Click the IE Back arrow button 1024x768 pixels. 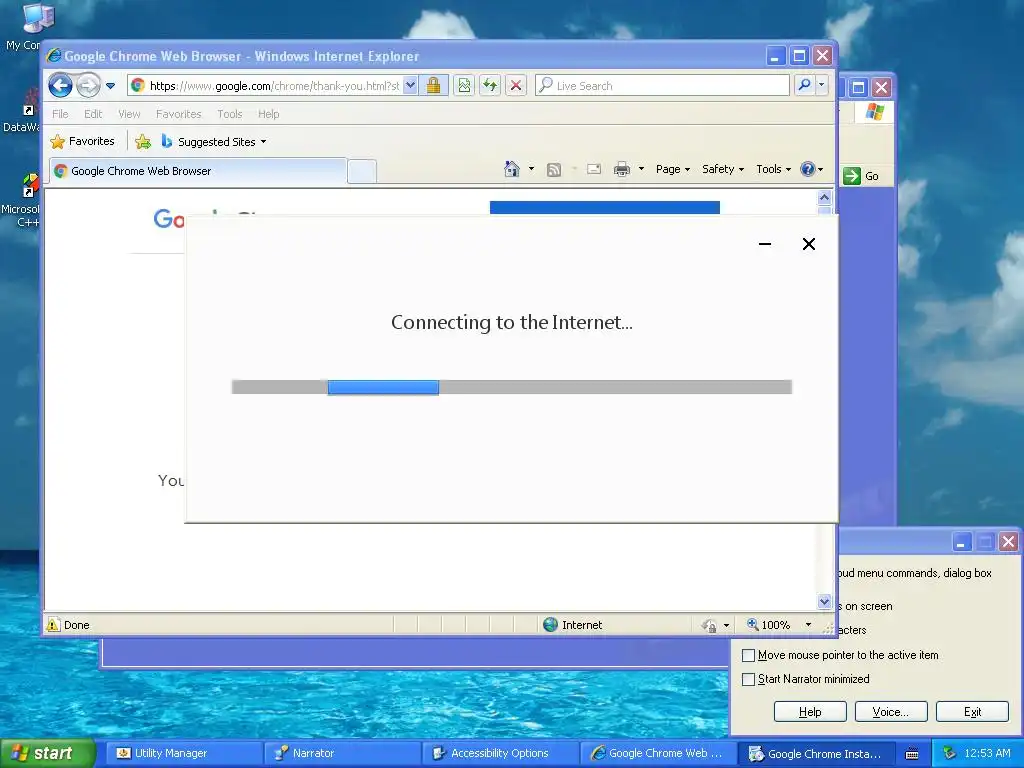click(60, 85)
